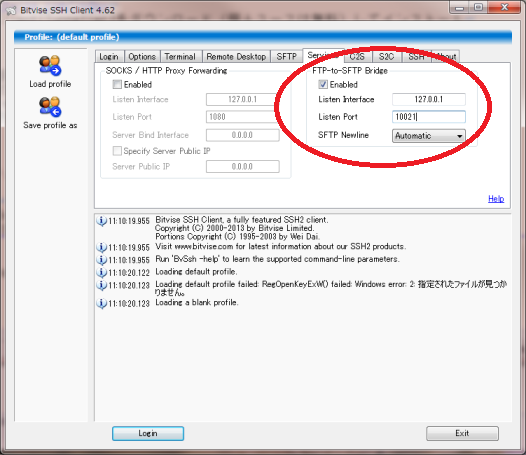Click info icon beside "Run 'BvSsh -help'" log entry
This screenshot has width=526, height=455.
tap(101, 260)
